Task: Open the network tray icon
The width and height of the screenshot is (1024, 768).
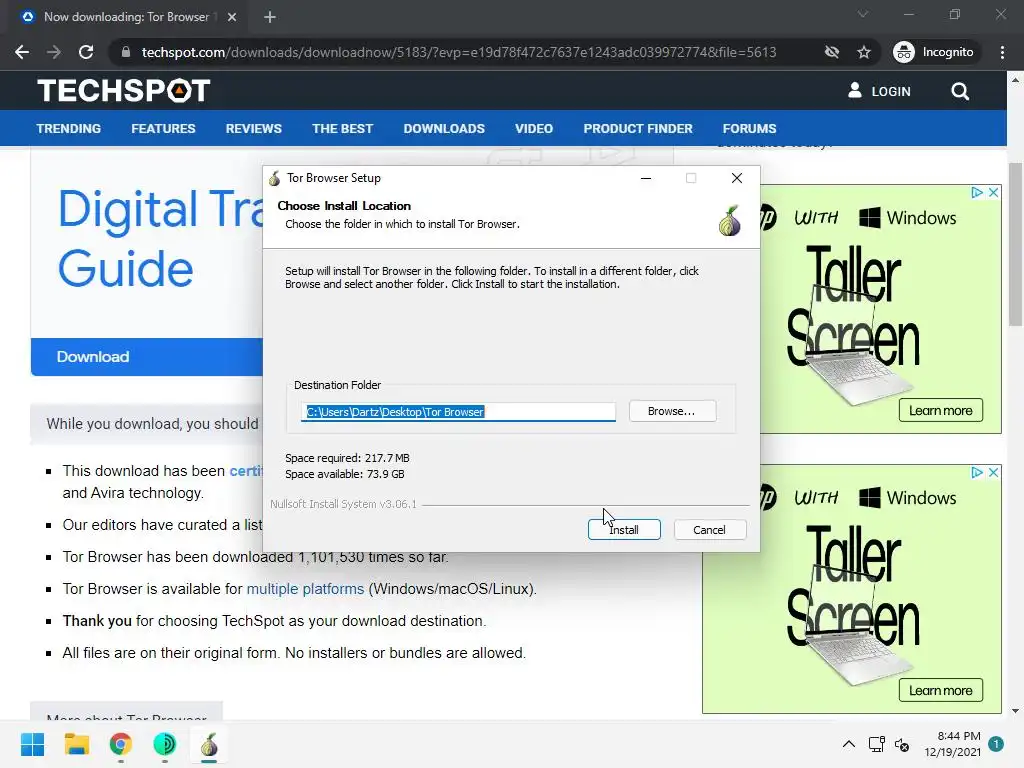Action: click(x=876, y=744)
